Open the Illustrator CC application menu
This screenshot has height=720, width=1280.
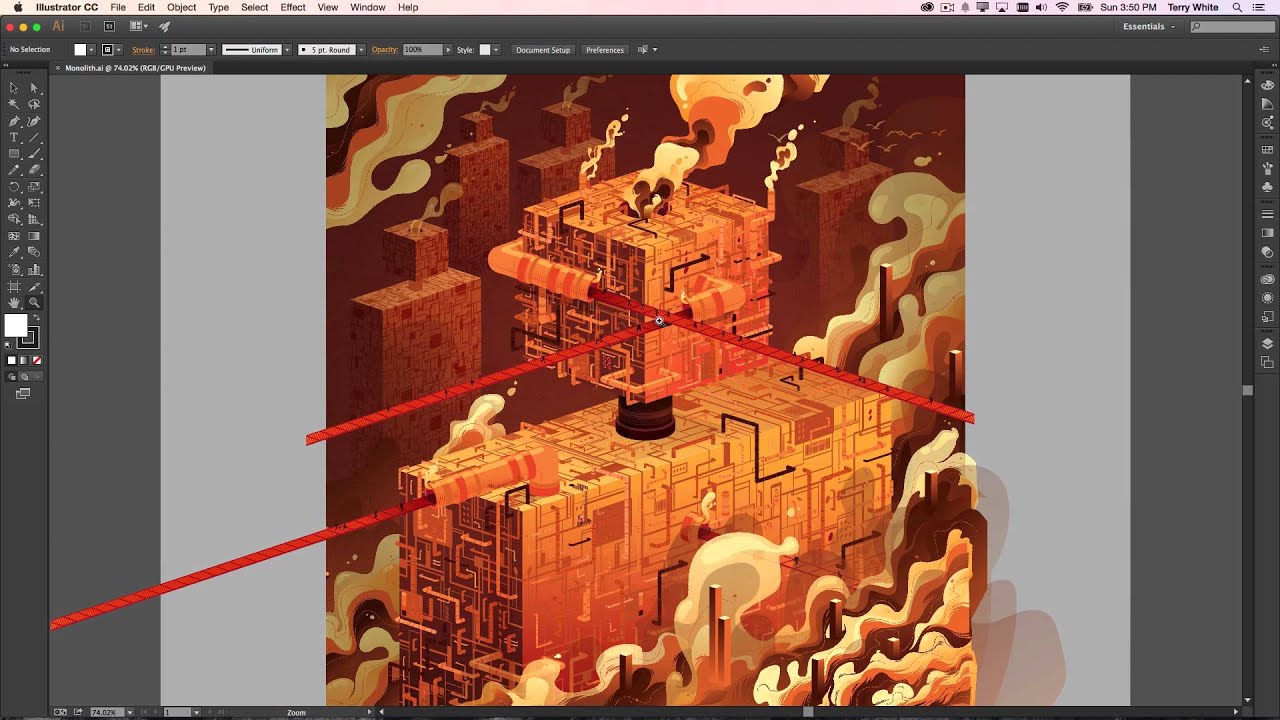click(x=67, y=7)
